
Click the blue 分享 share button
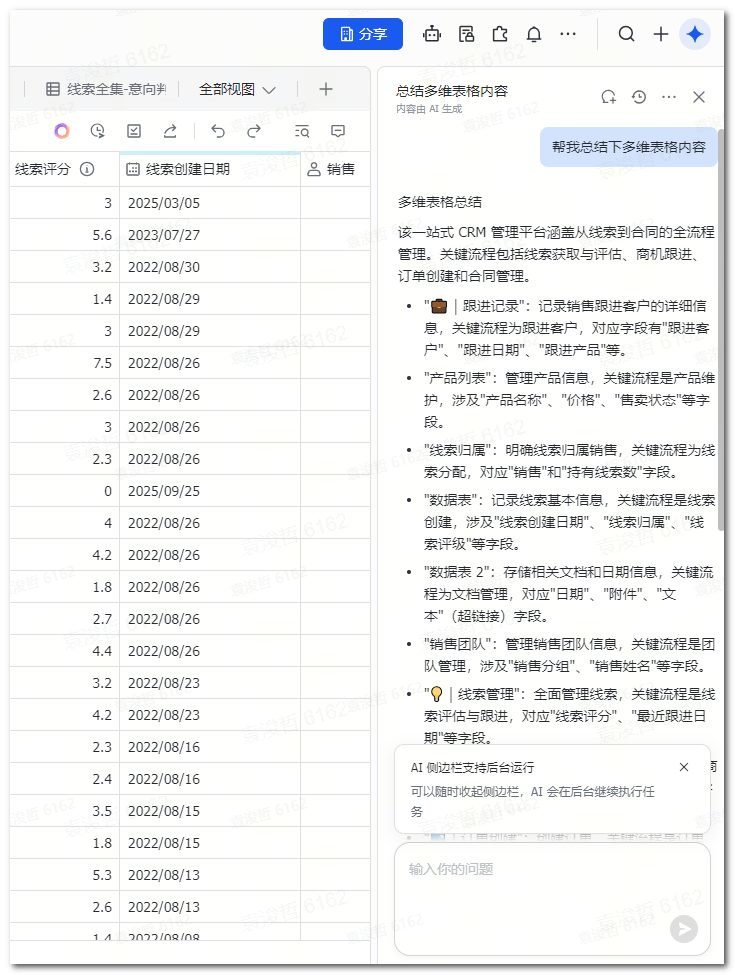(x=363, y=34)
